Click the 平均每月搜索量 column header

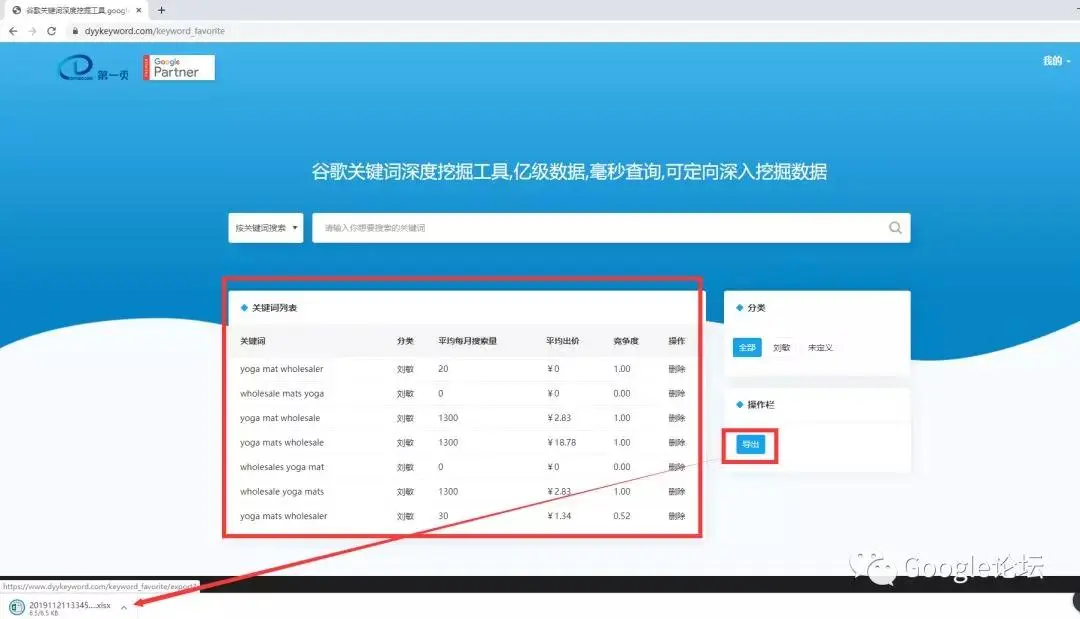(x=468, y=341)
